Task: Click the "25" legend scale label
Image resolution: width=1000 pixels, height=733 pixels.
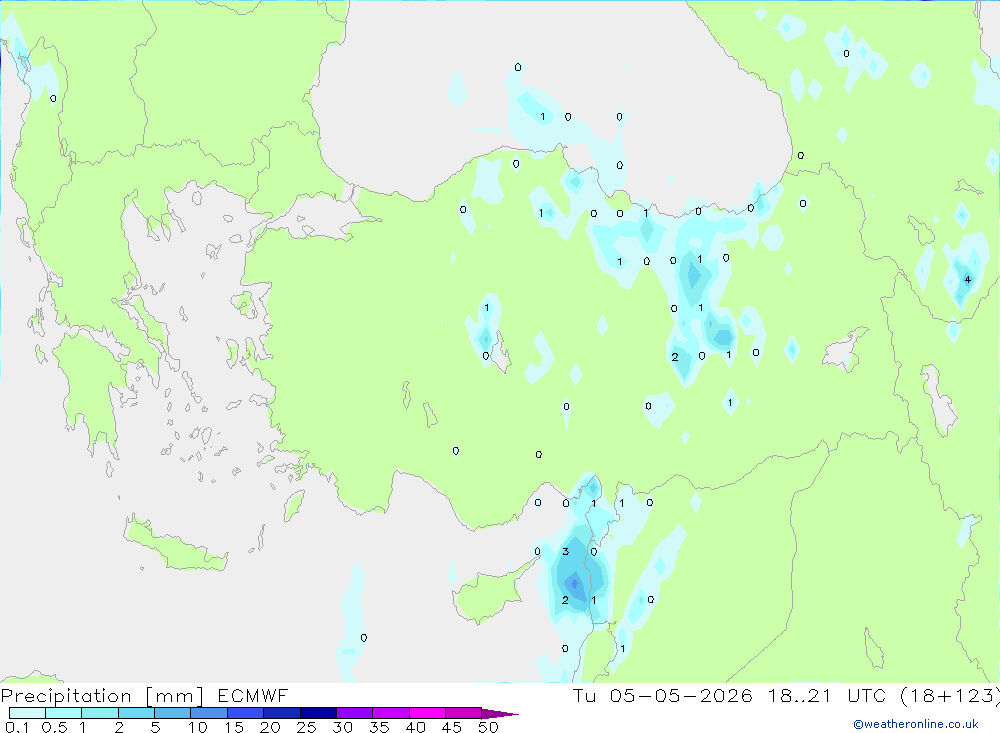Action: pyautogui.click(x=307, y=727)
